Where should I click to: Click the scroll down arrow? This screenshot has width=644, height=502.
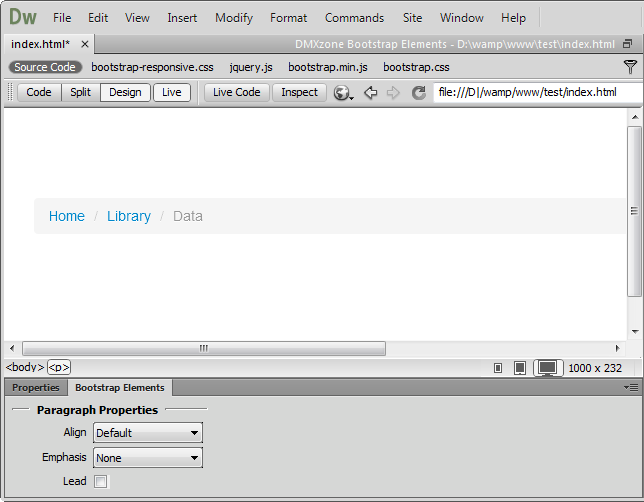click(x=635, y=332)
